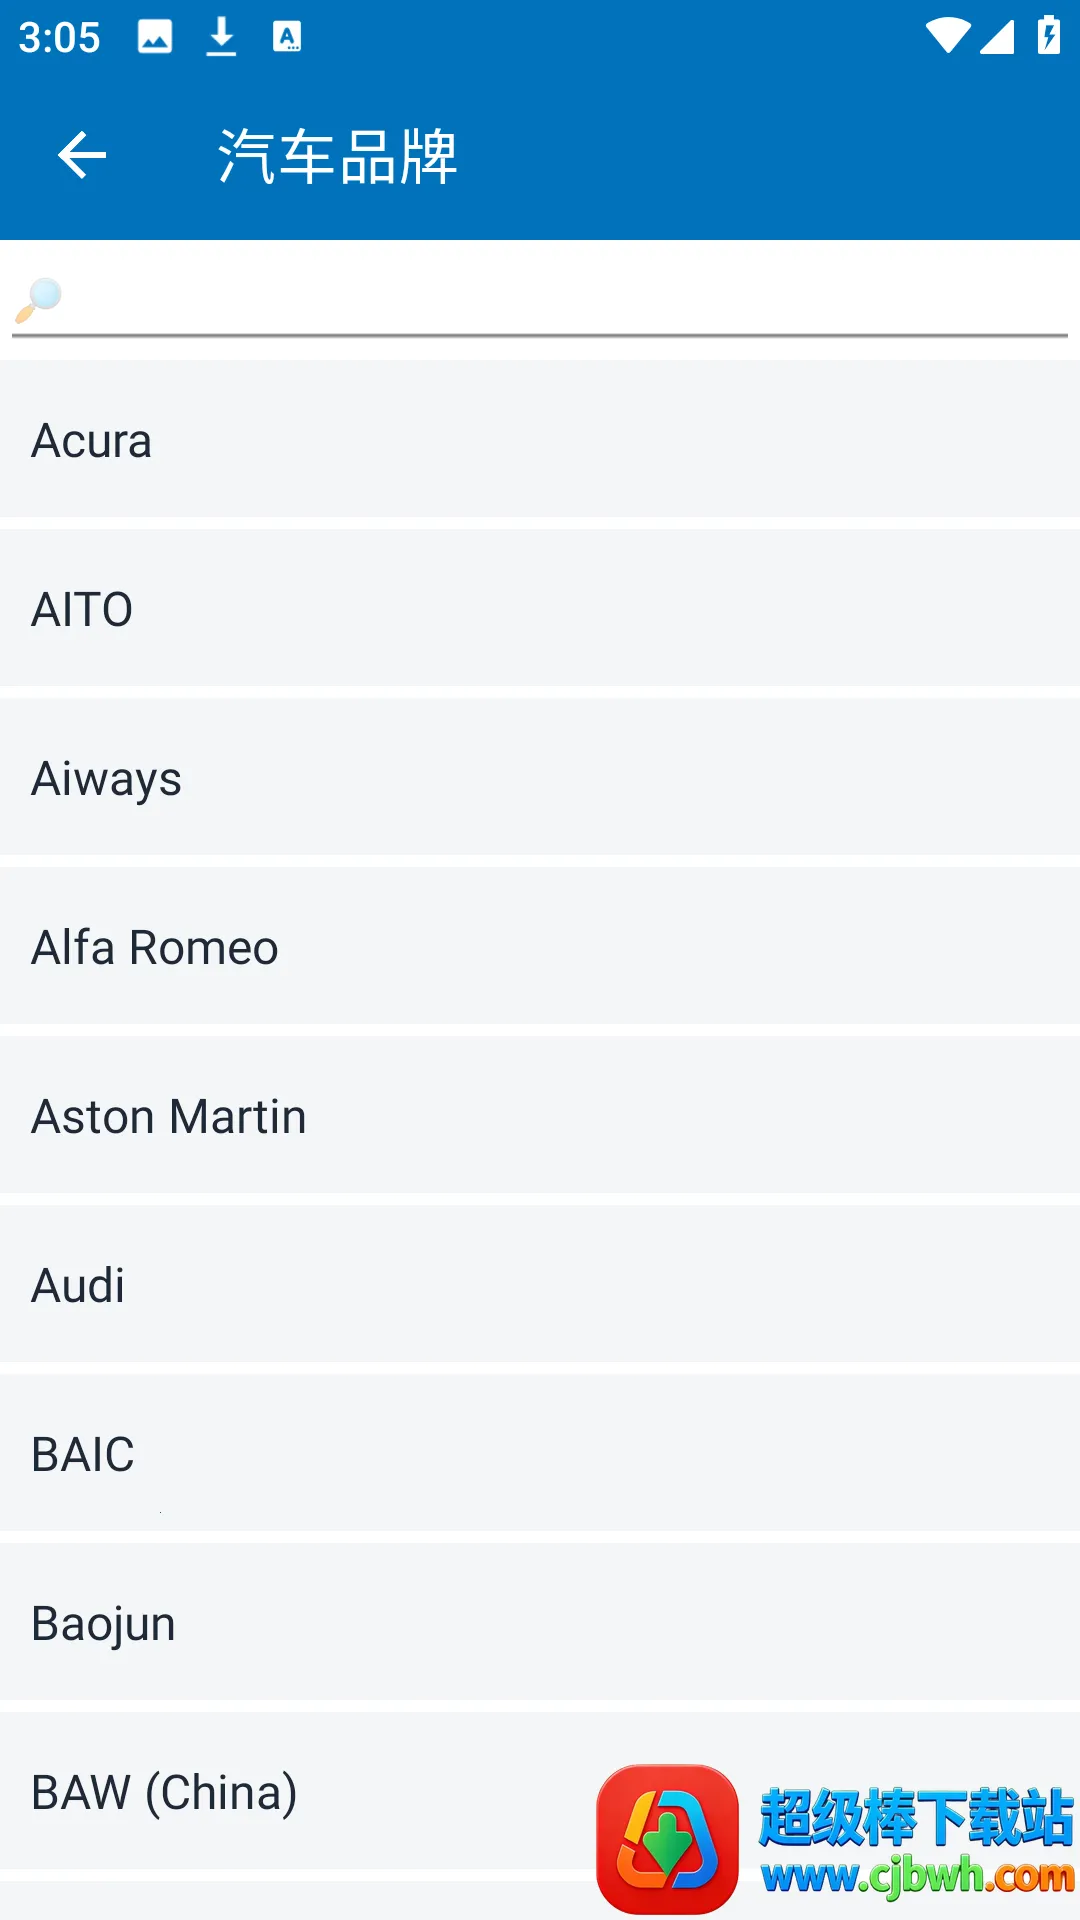Tap the BAW (China) entry
This screenshot has width=1080, height=1920.
point(300,1792)
